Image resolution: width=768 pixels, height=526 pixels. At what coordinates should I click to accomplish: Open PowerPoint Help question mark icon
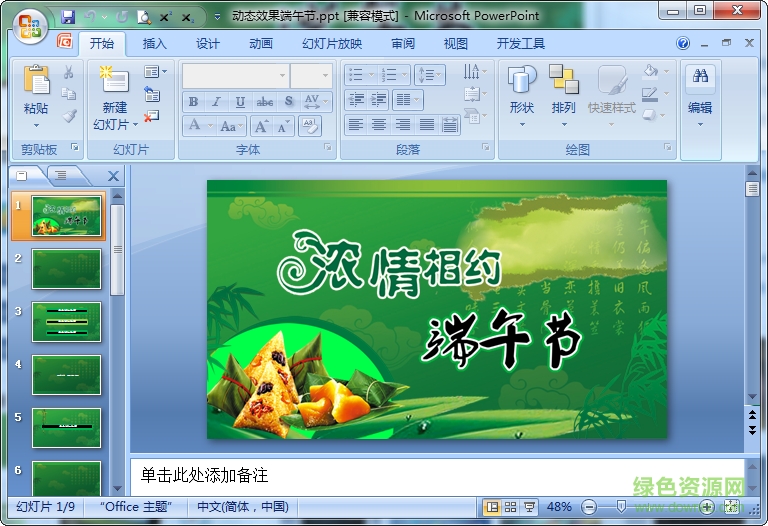tap(683, 44)
